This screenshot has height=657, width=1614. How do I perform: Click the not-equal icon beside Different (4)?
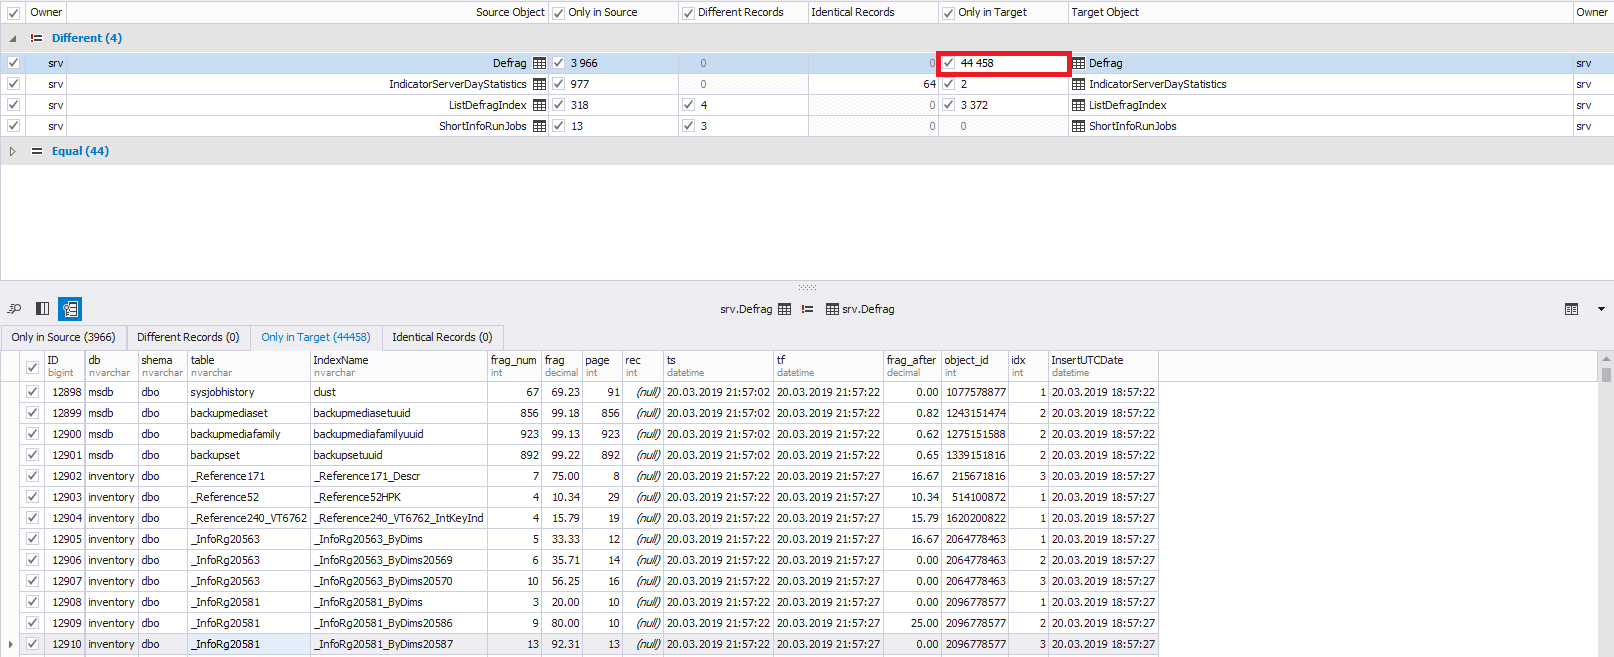[x=36, y=38]
